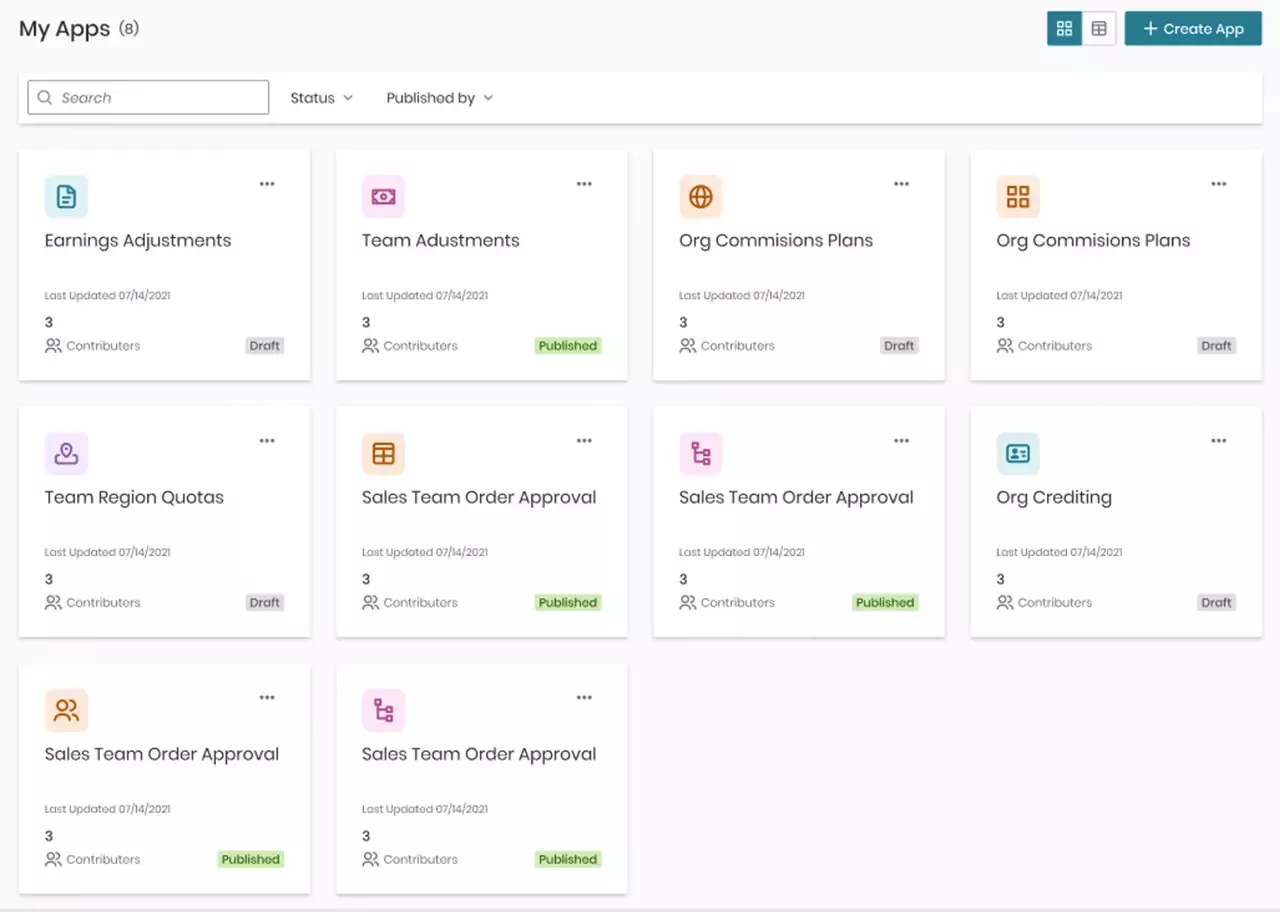Open the more options menu on Team Region Quotas
This screenshot has height=912, width=1280.
[x=267, y=441]
